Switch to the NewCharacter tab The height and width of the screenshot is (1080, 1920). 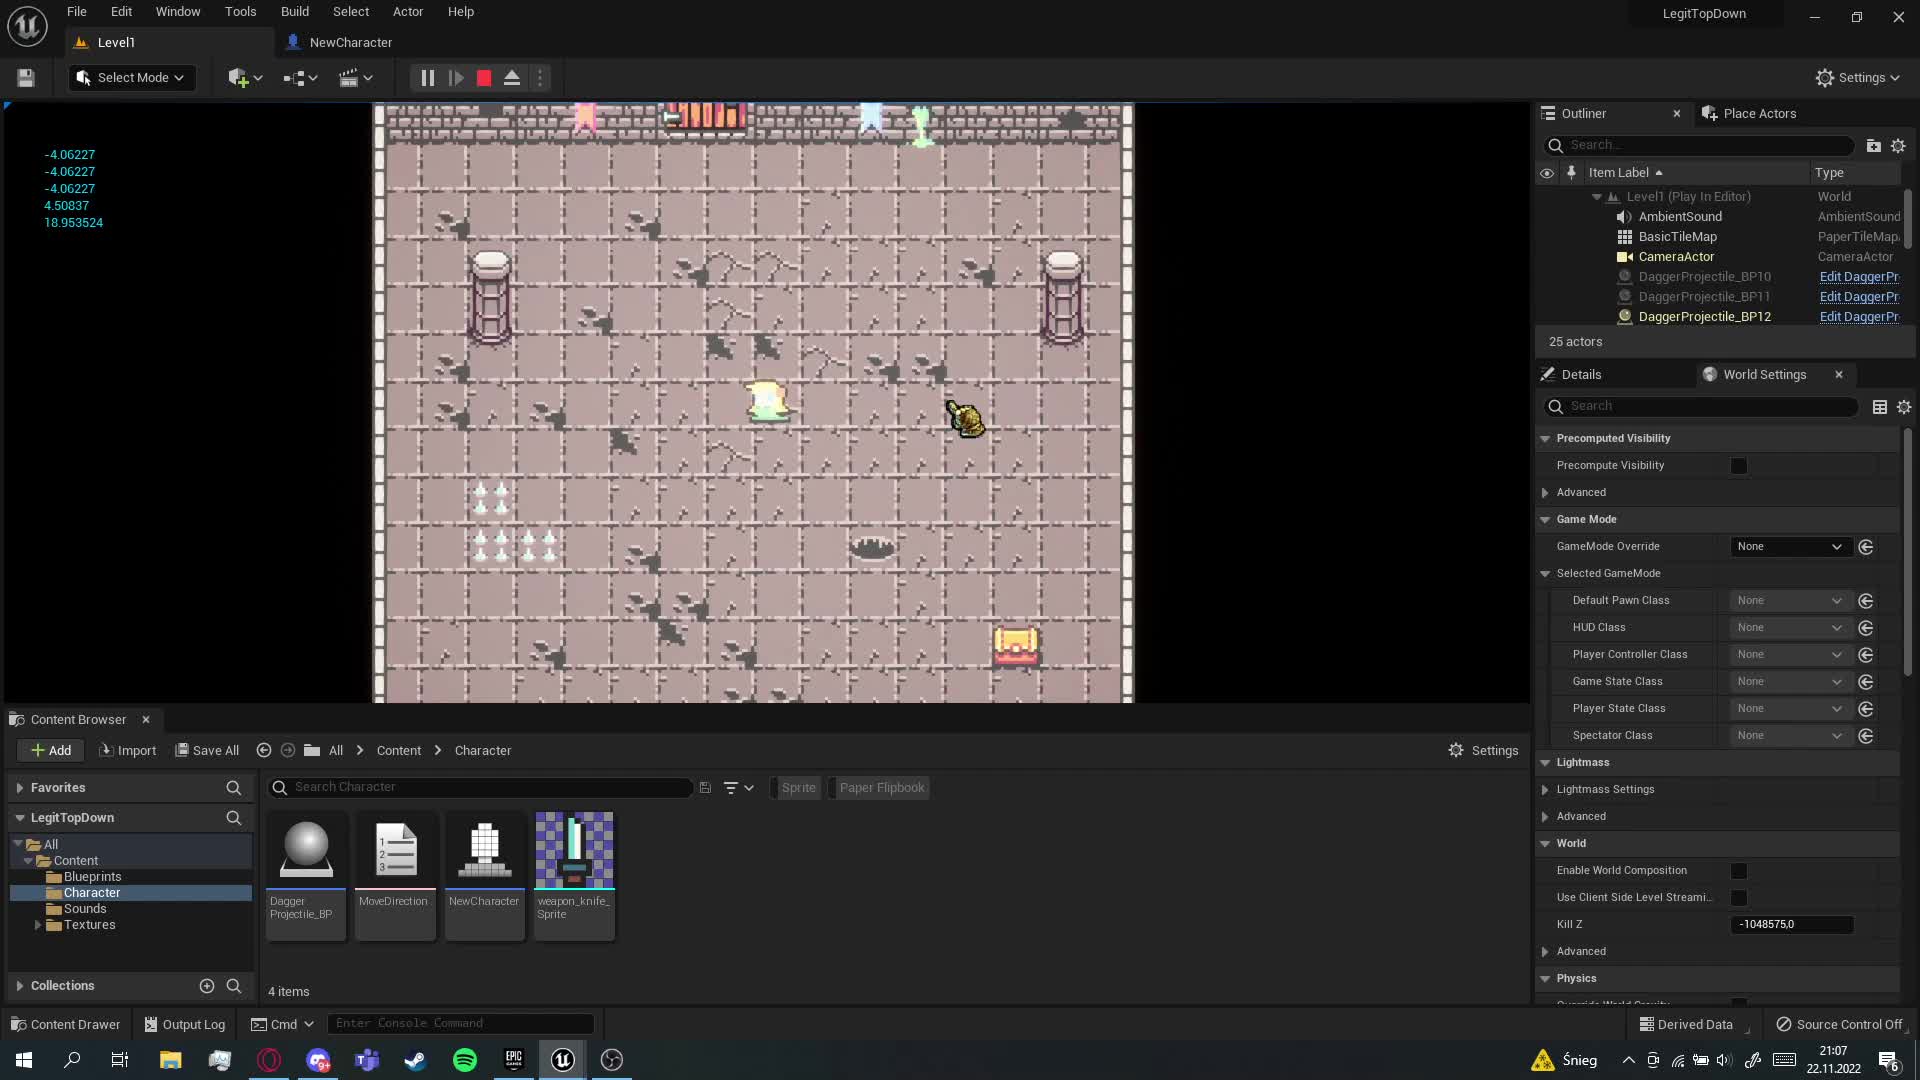coord(349,43)
